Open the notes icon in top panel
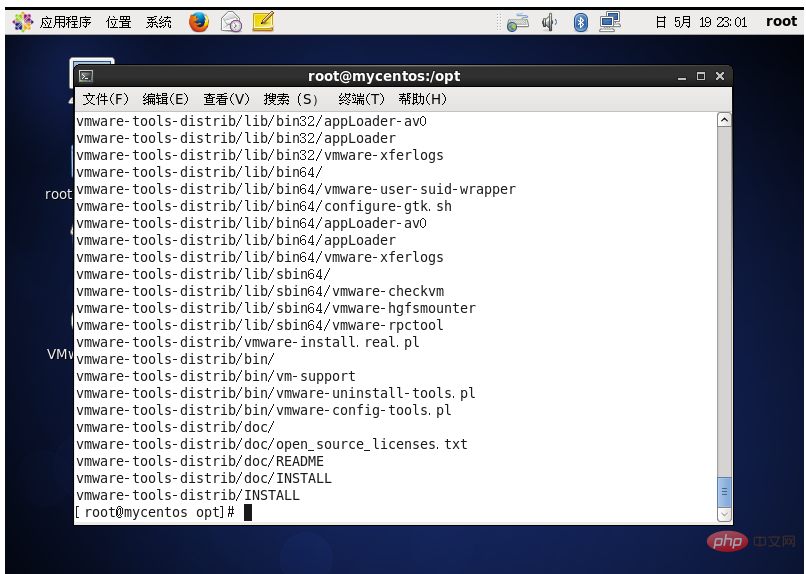806x574 pixels. point(263,22)
